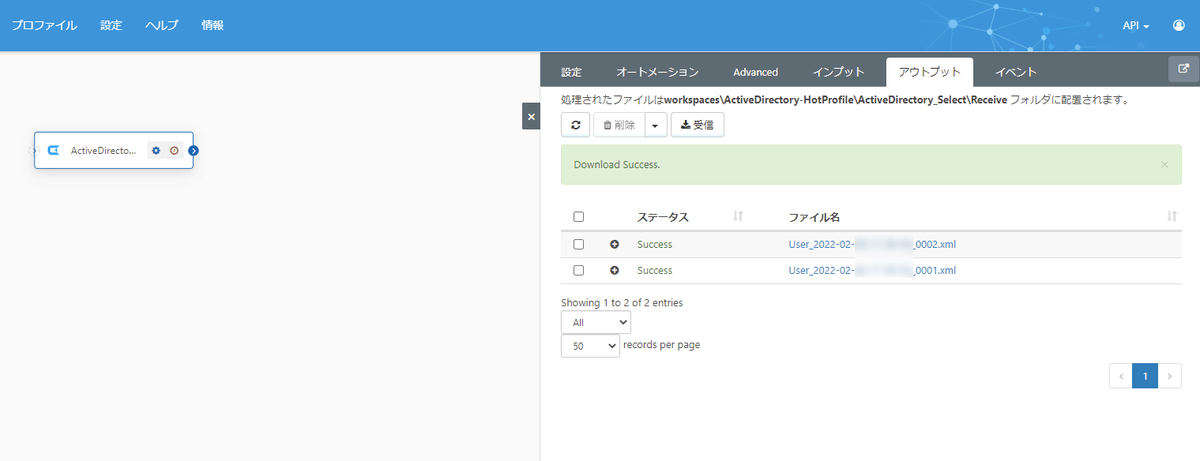Click the Download Success message text
This screenshot has height=461, width=1200.
tap(617, 164)
